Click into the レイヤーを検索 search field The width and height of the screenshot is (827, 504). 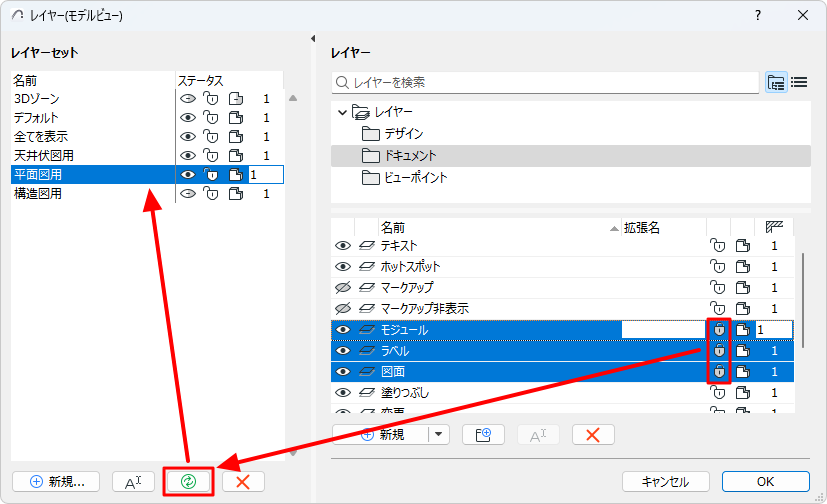point(545,82)
